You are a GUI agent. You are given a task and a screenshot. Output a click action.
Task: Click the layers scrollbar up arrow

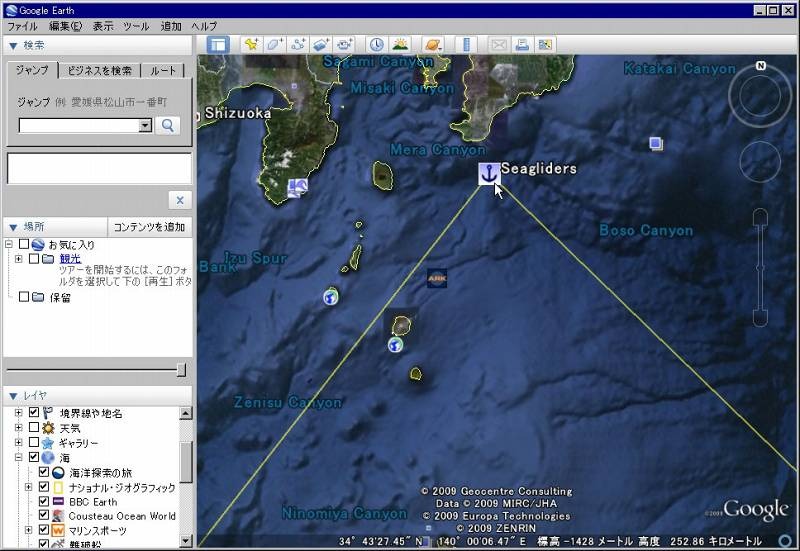pyautogui.click(x=186, y=413)
